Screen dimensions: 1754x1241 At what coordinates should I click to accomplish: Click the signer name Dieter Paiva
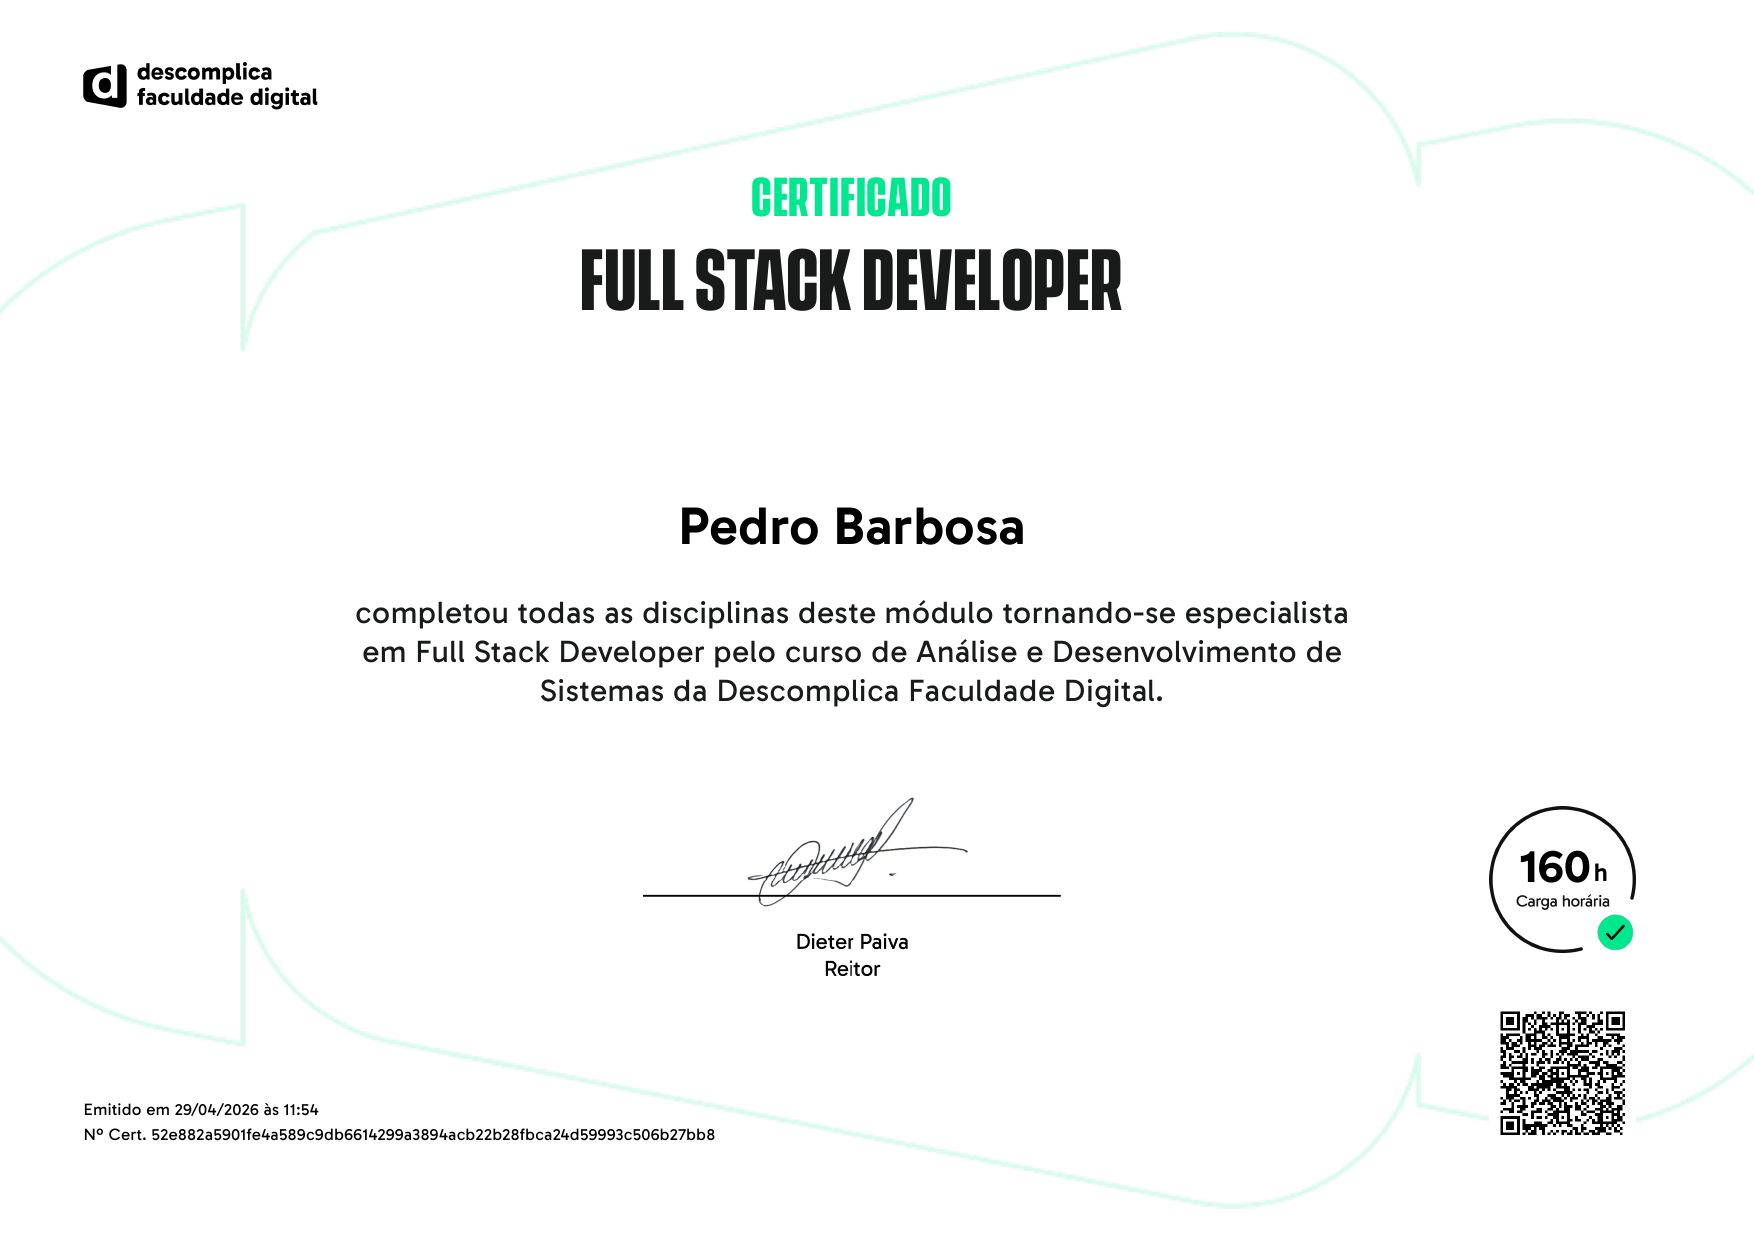point(852,942)
